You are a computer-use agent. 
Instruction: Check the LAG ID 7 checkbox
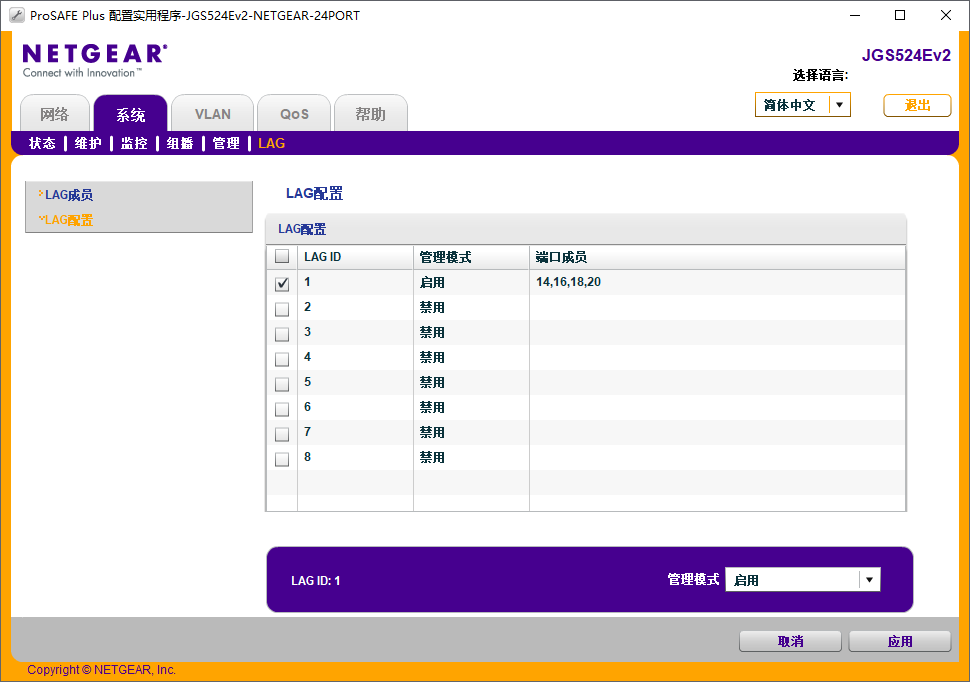click(282, 434)
